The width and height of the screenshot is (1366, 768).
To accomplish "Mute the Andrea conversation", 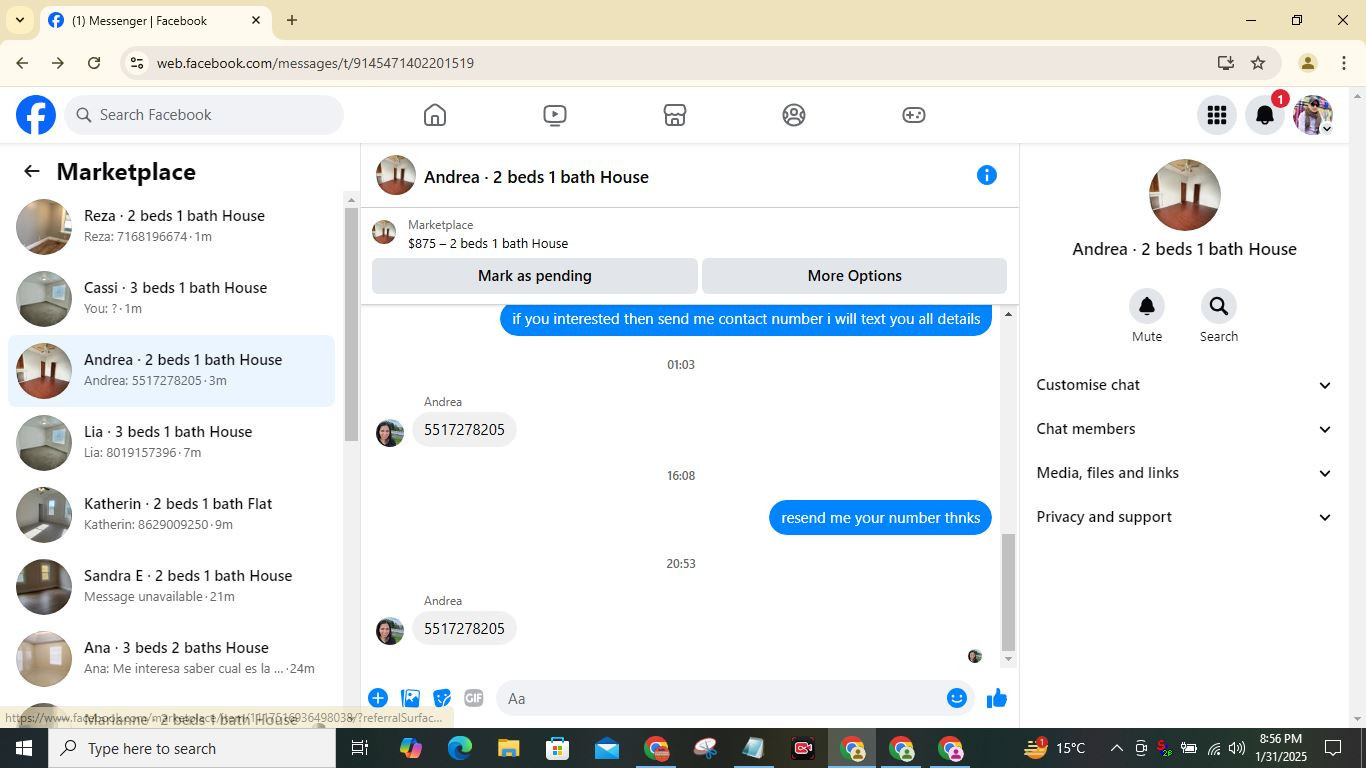I will 1147,306.
